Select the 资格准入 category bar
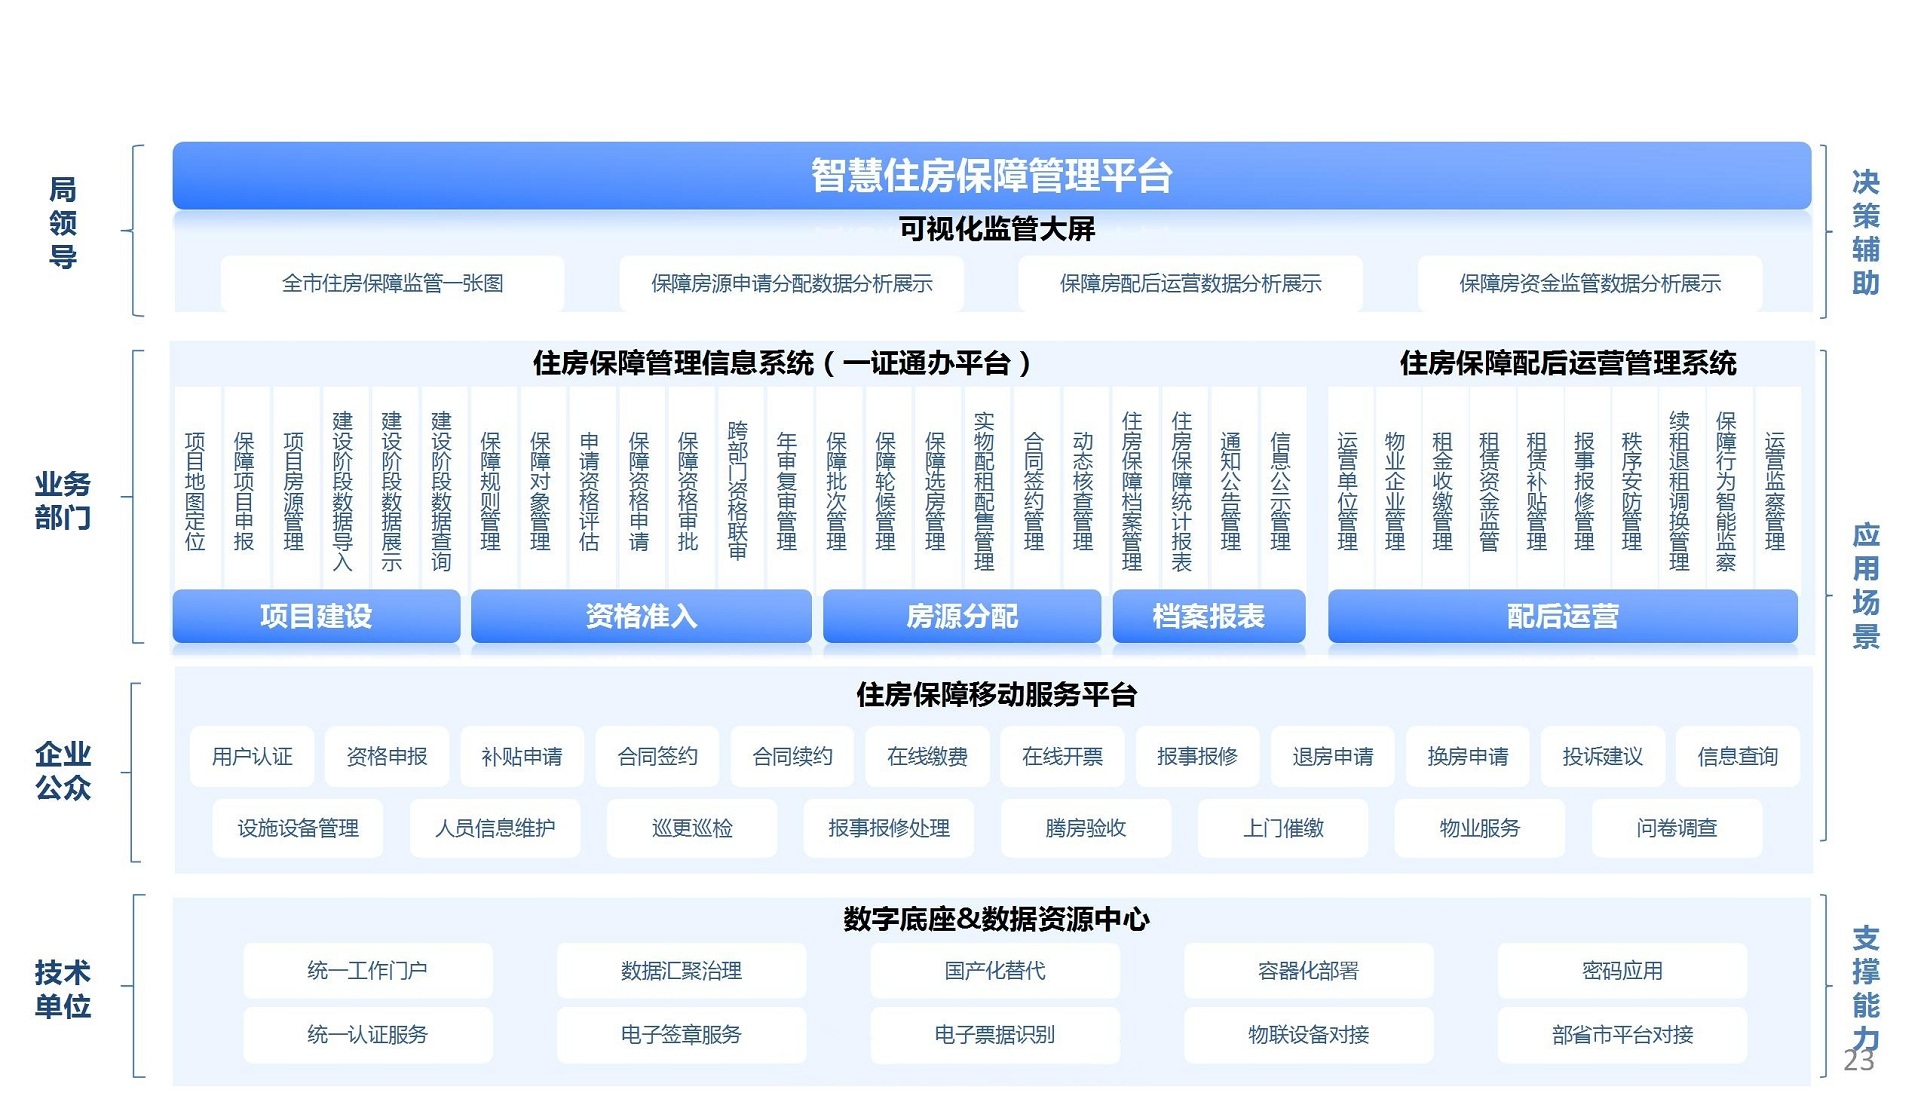This screenshot has width=1930, height=1111. point(641,616)
